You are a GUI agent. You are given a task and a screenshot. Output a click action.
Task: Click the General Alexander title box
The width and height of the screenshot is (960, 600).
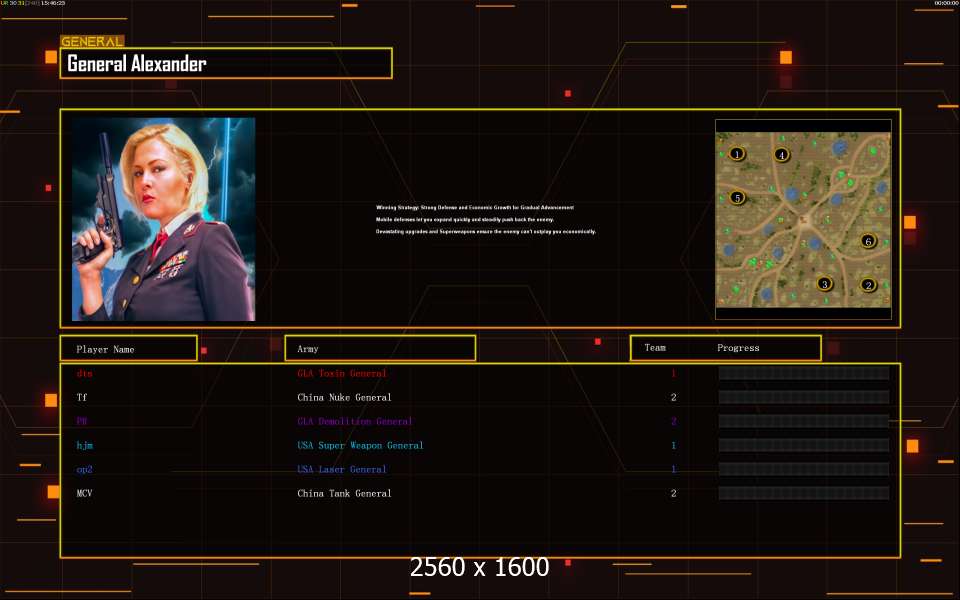[226, 63]
